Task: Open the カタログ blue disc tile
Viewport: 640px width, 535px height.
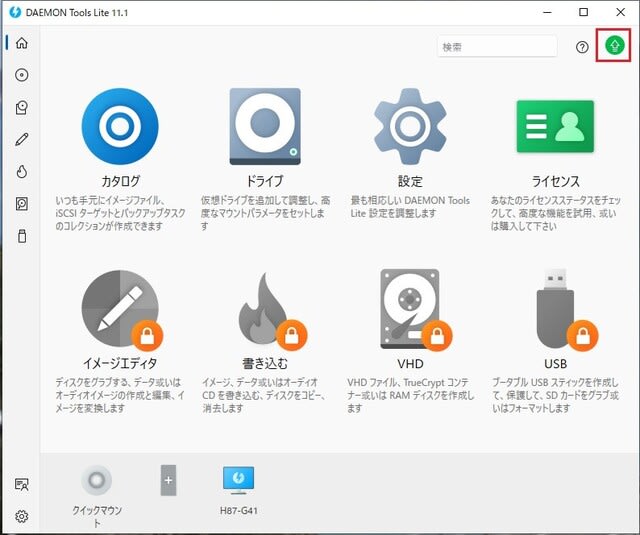Action: coord(120,127)
